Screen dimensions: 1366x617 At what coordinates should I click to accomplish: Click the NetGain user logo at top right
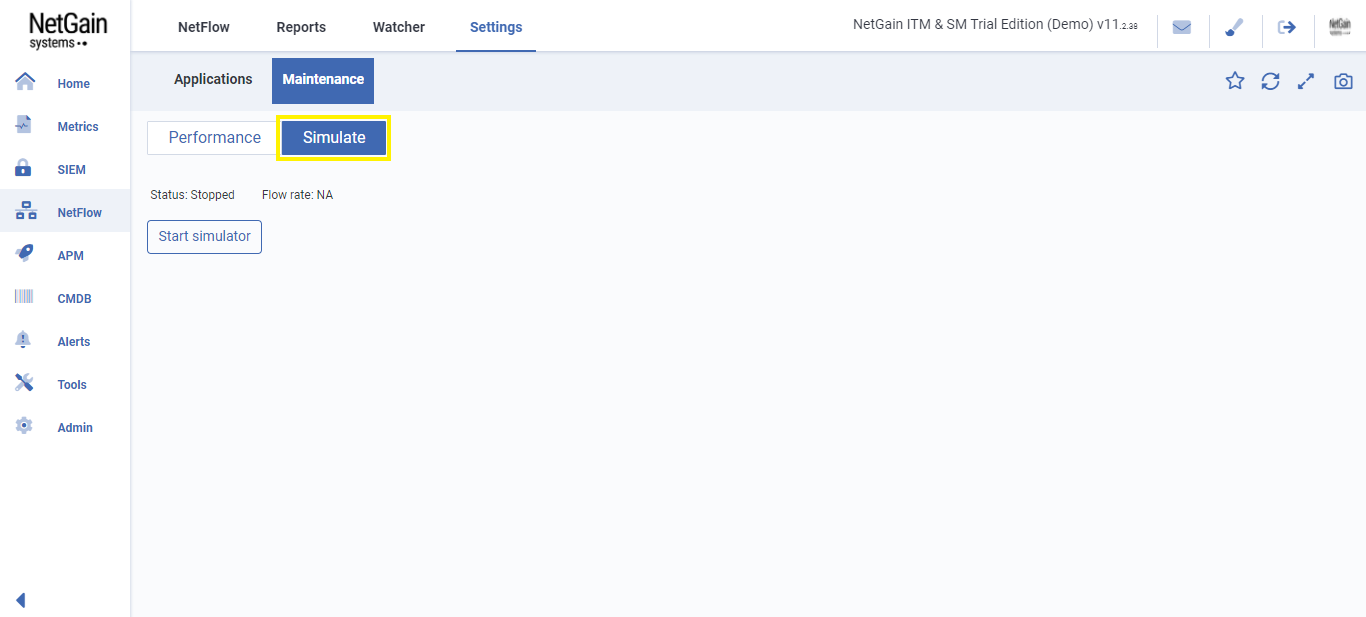coord(1340,27)
